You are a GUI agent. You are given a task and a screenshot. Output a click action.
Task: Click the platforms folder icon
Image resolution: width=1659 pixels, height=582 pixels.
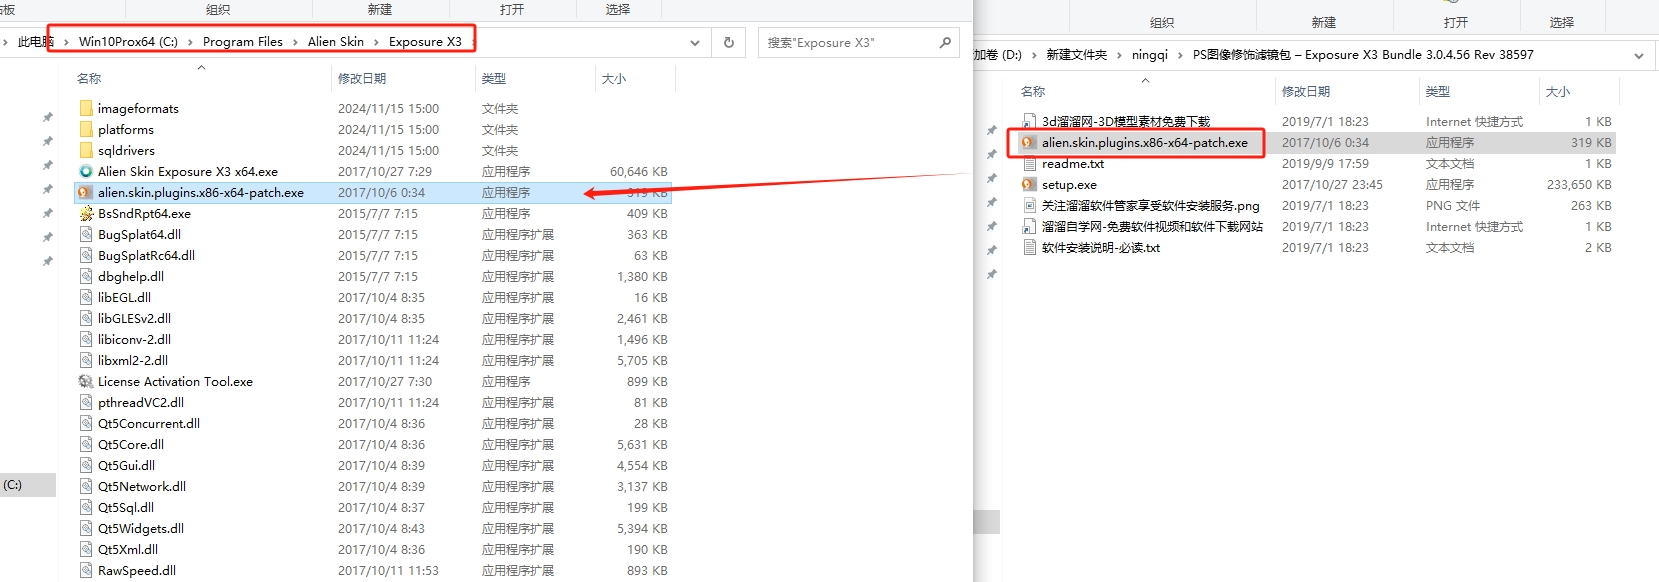click(x=86, y=129)
